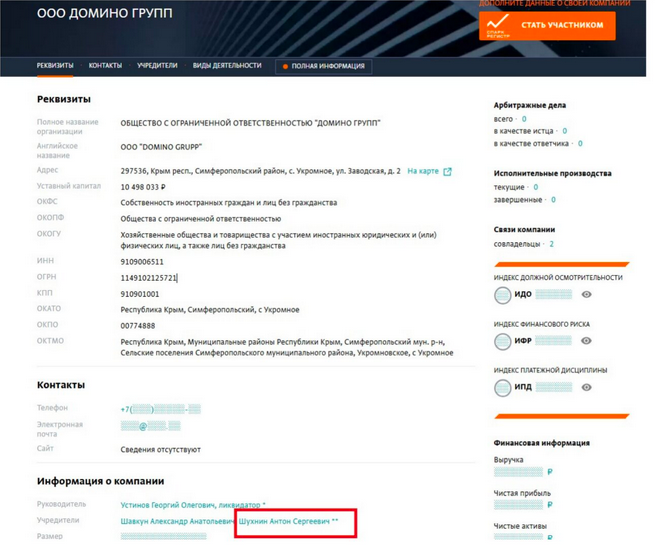Open founder Шухнин Антон Сергеевич link
The image size is (660, 560).
[x=288, y=521]
